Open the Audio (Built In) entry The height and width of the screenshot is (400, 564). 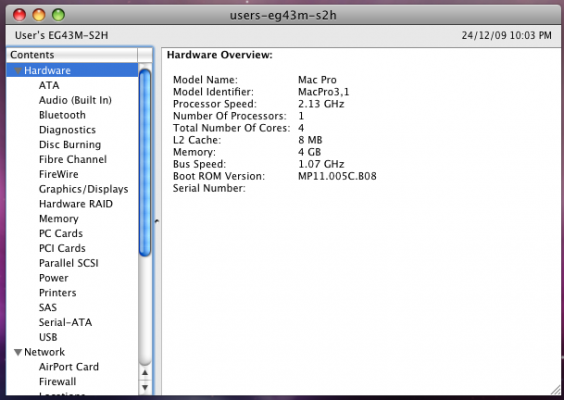point(75,100)
